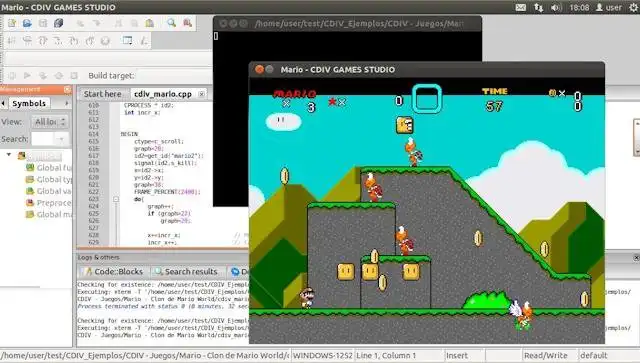Click the reserve item box in game

(x=427, y=98)
